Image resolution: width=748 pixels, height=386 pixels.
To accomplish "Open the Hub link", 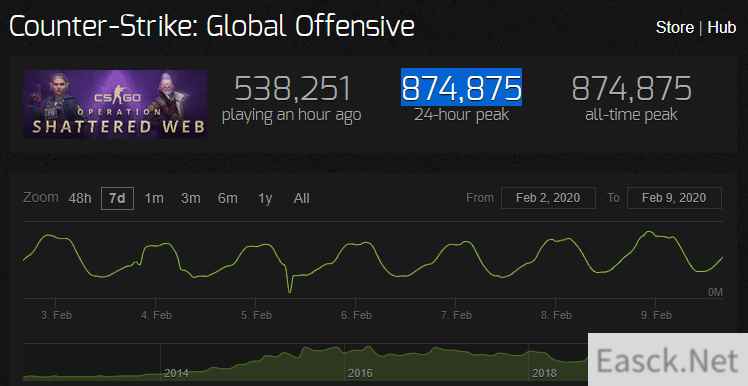I will pos(722,27).
